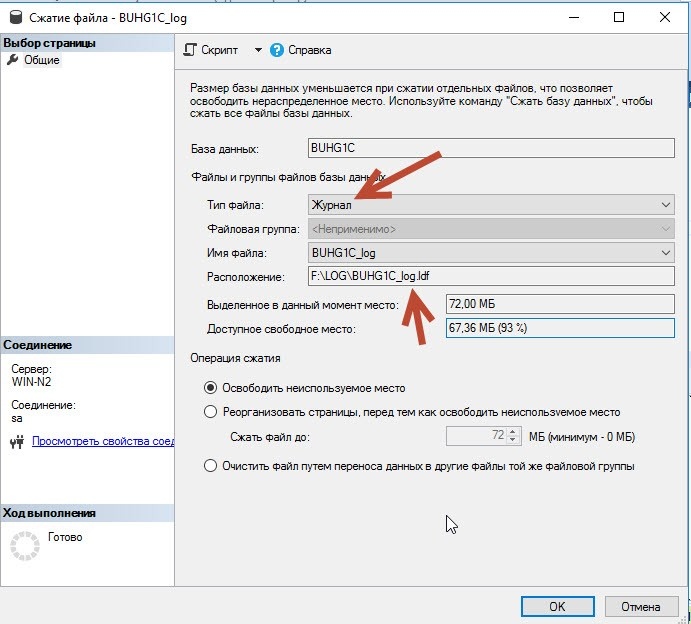691x624 pixels.
Task: Click the Script toolbar icon
Action: tap(189, 50)
